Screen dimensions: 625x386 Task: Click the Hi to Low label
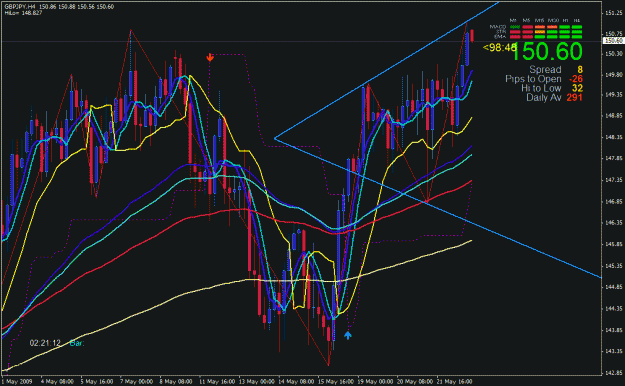pyautogui.click(x=541, y=88)
